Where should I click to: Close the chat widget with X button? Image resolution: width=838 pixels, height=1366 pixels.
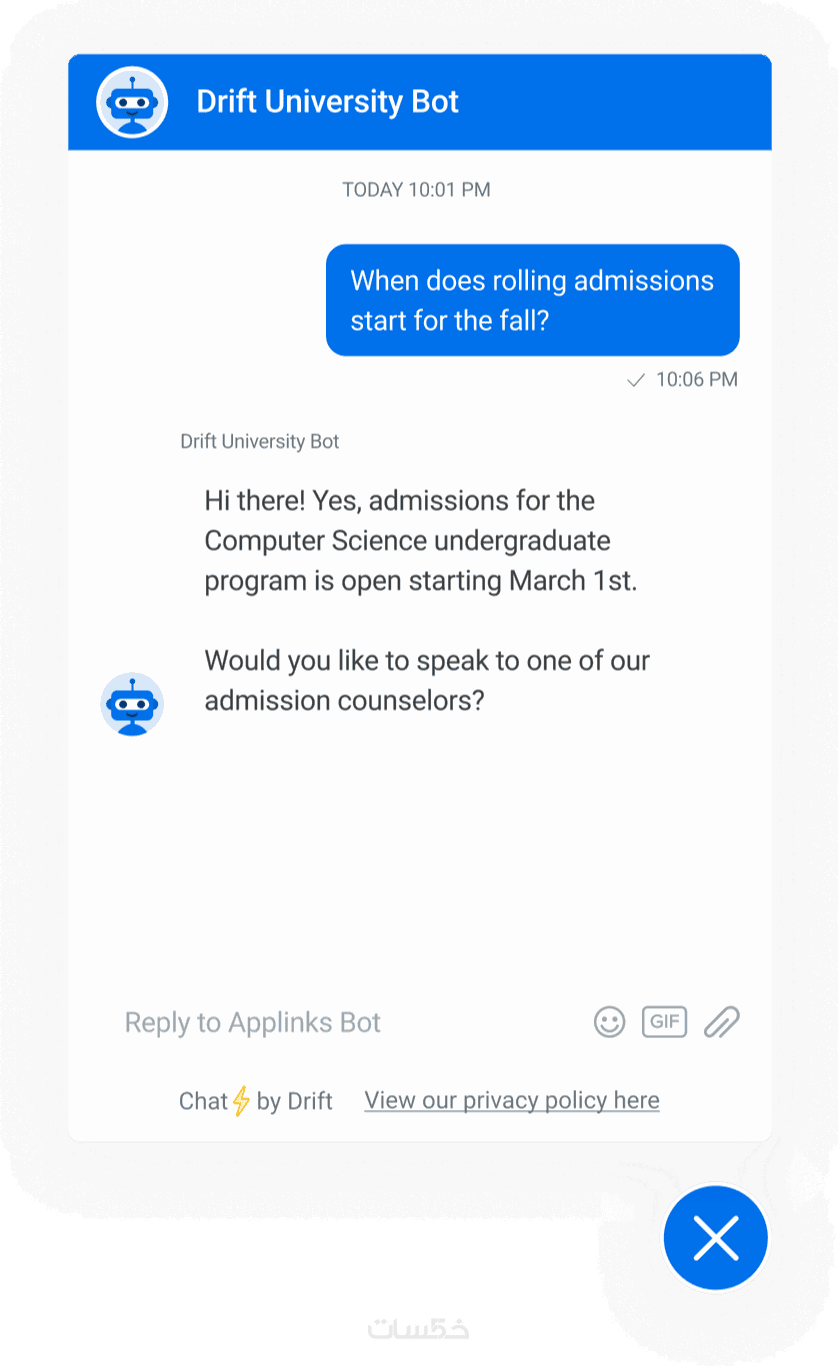pyautogui.click(x=716, y=1238)
